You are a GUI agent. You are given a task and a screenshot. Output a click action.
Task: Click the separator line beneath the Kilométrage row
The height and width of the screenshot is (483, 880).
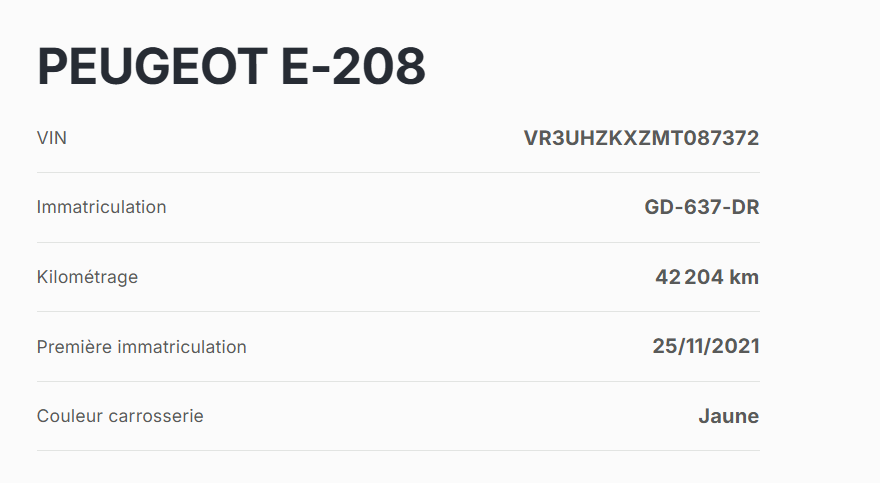point(398,311)
